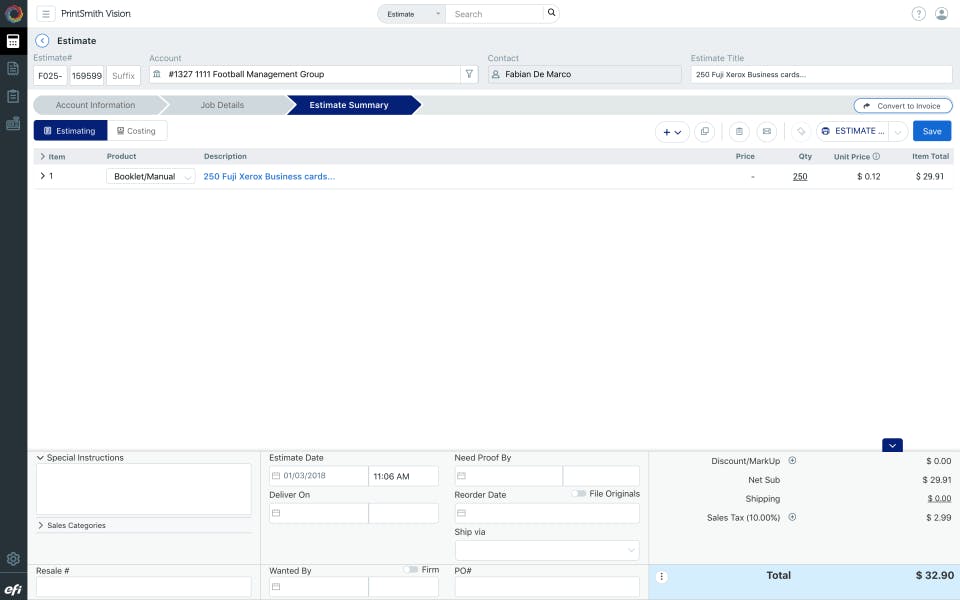Image resolution: width=960 pixels, height=600 pixels.
Task: Click the back arrow next to Estimate
Action: point(42,41)
